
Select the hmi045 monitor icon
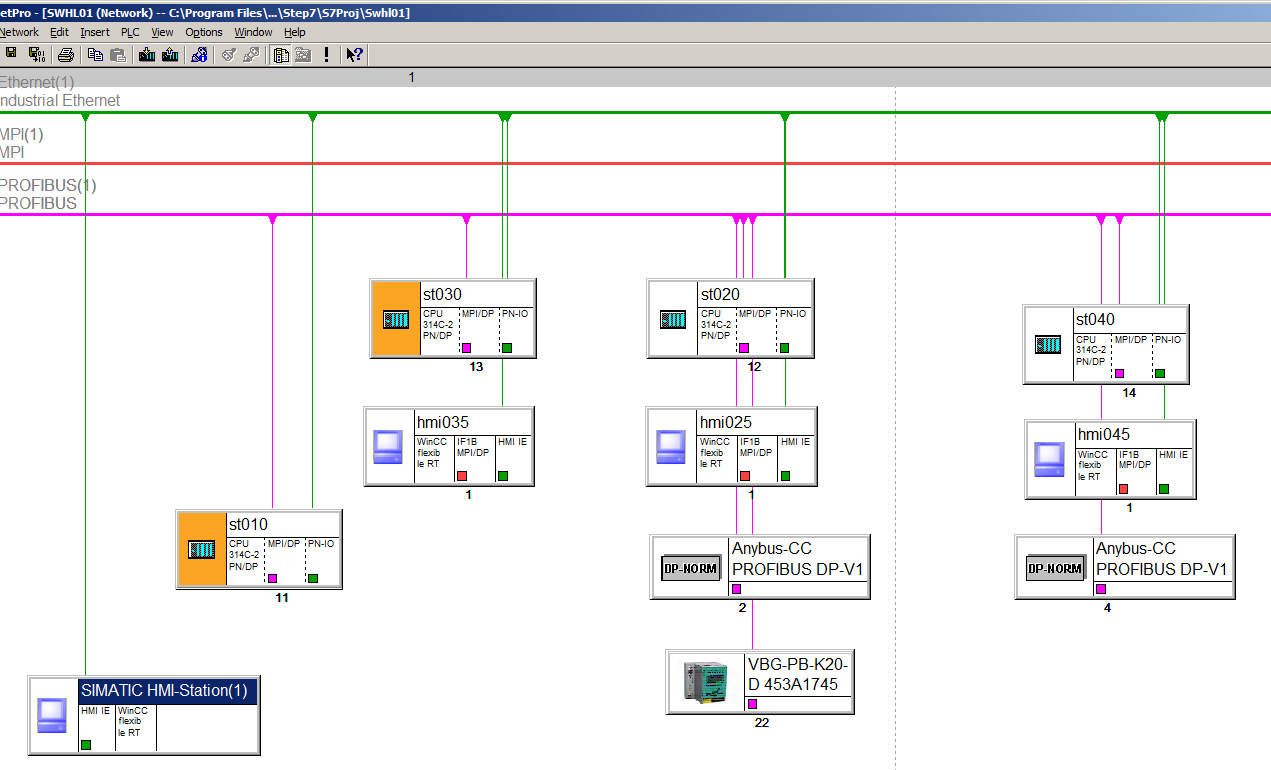(x=1050, y=459)
